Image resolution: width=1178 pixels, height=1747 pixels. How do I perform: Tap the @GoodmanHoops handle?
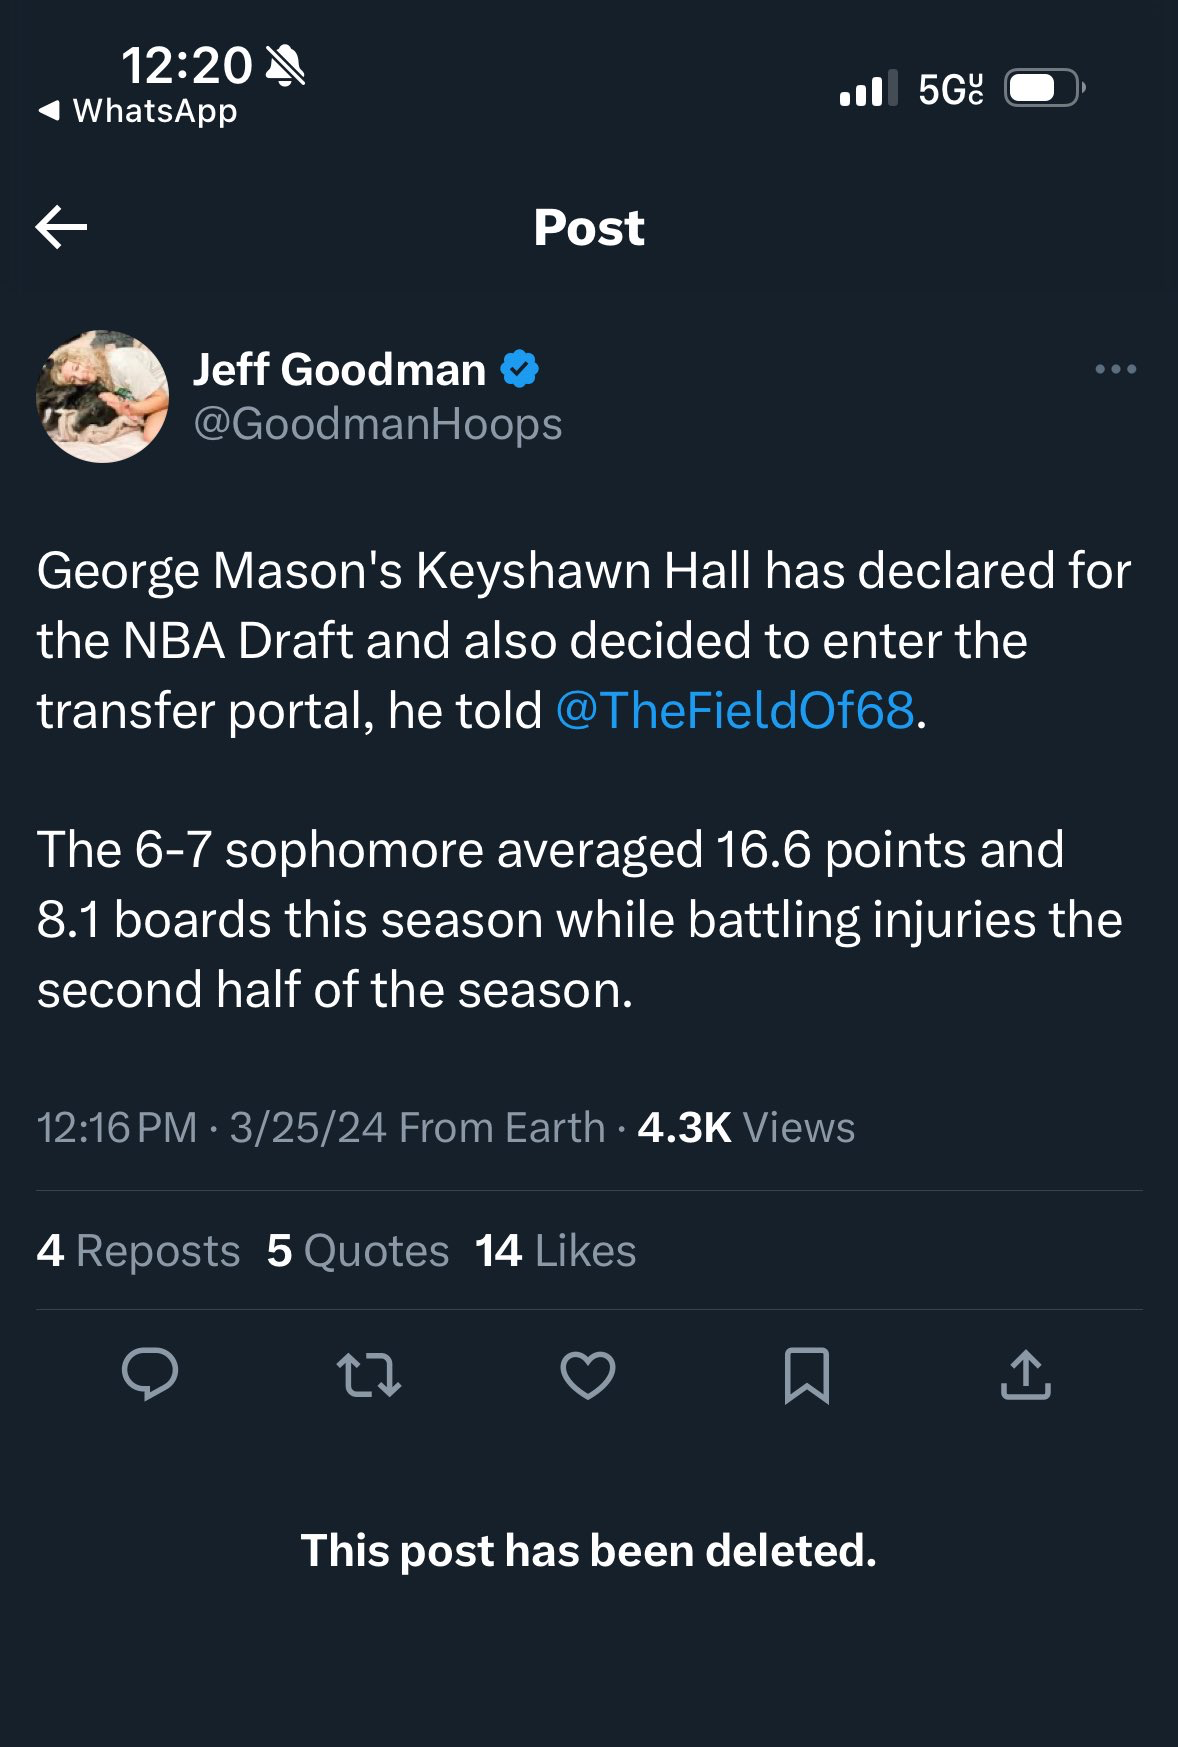pyautogui.click(x=377, y=424)
